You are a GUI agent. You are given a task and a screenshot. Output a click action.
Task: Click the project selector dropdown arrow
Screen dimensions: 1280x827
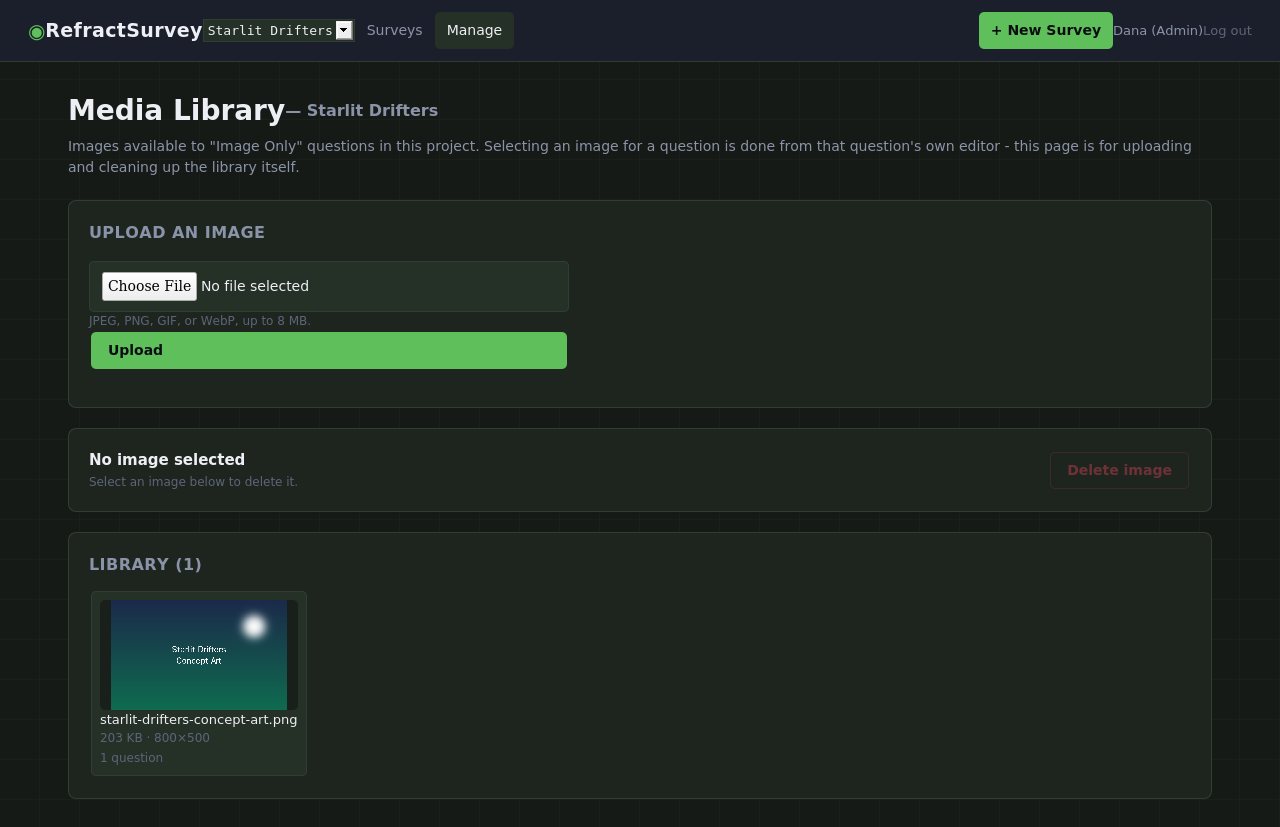[344, 30]
